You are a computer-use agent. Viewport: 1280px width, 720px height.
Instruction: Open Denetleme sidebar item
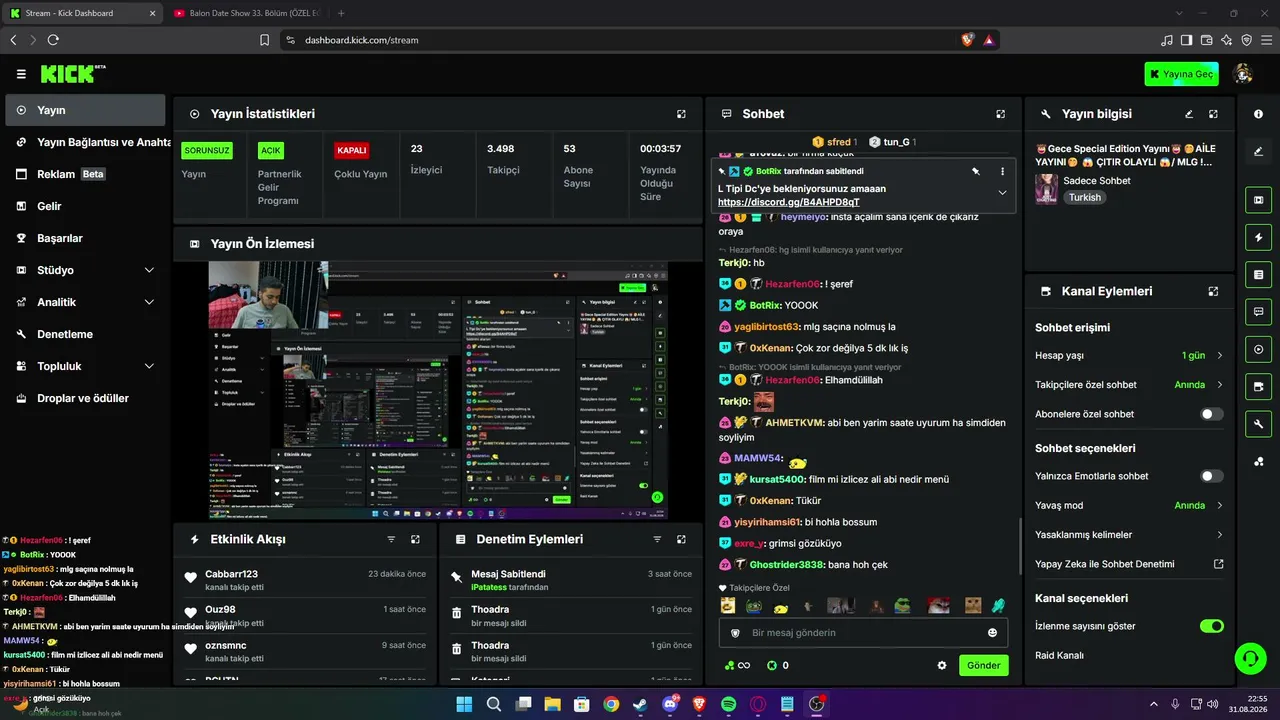(x=85, y=334)
